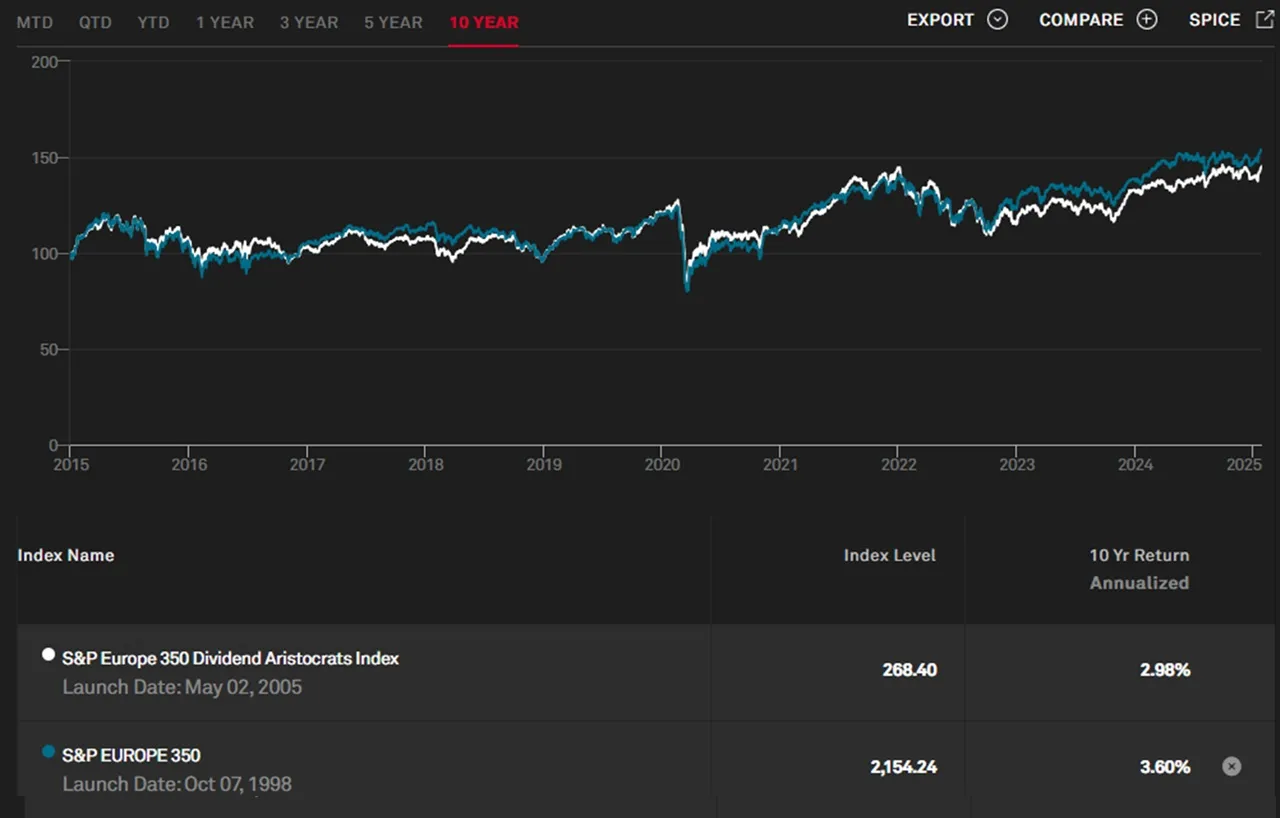Click the Index Level column header
The width and height of the screenshot is (1280, 818).
point(890,555)
